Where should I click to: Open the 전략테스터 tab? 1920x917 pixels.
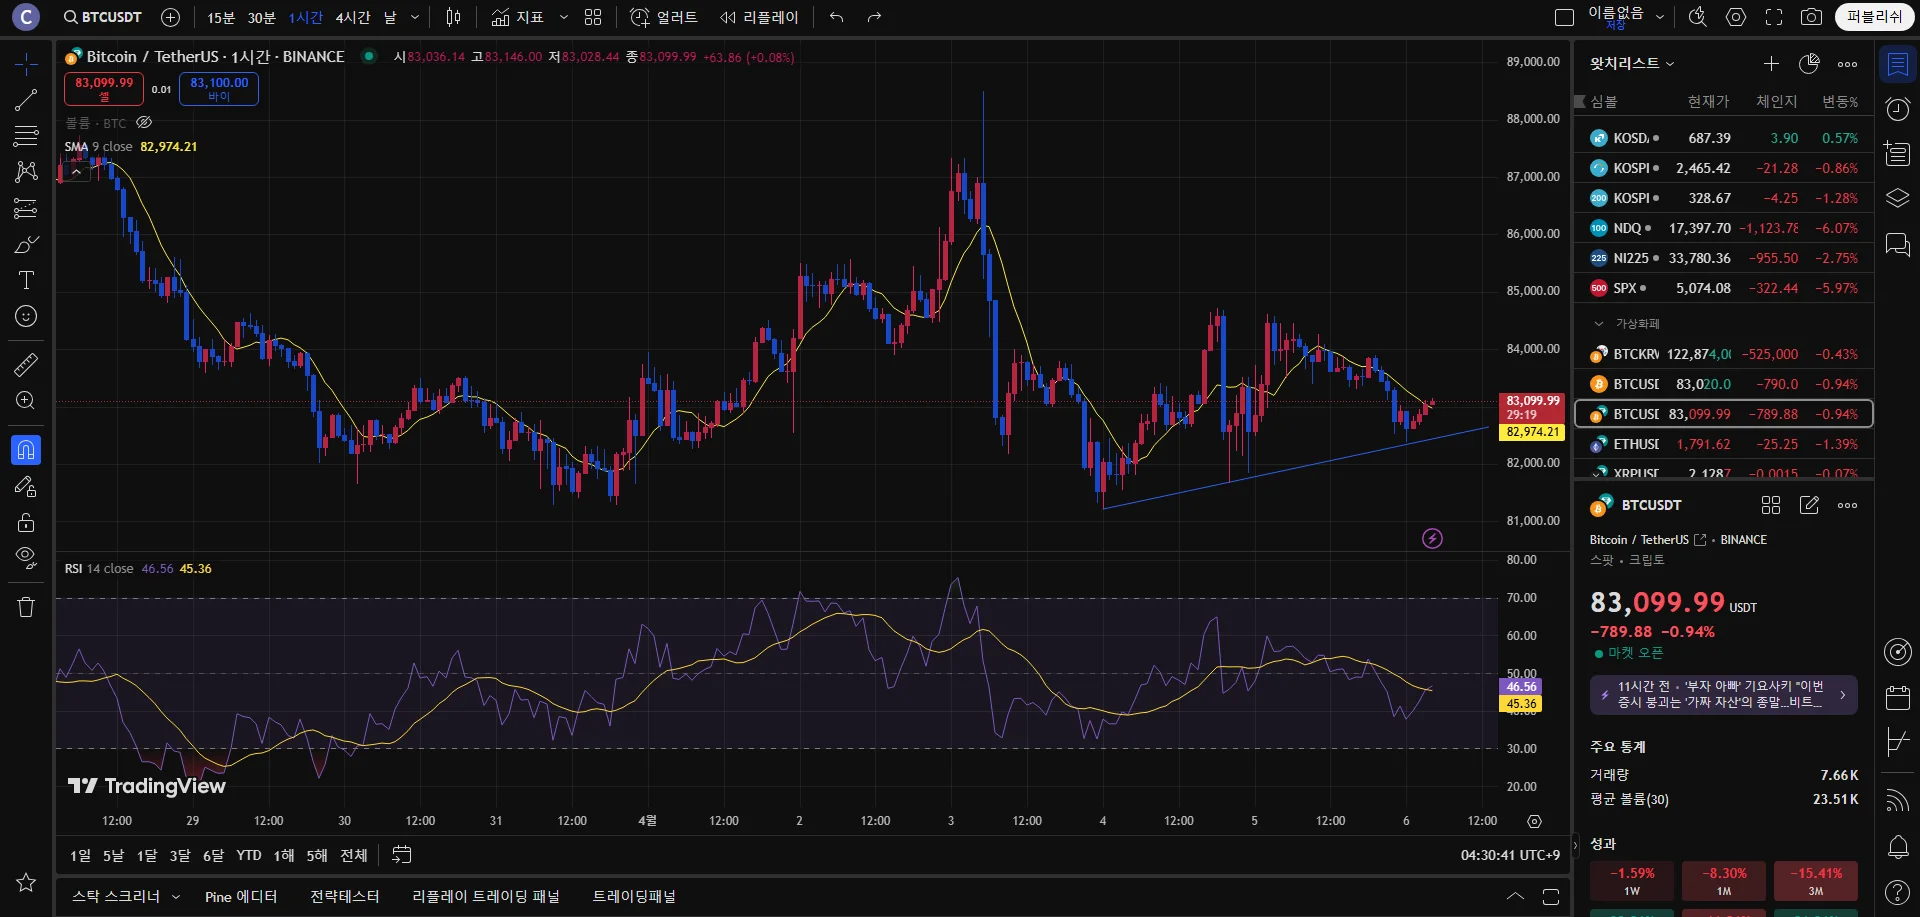345,897
